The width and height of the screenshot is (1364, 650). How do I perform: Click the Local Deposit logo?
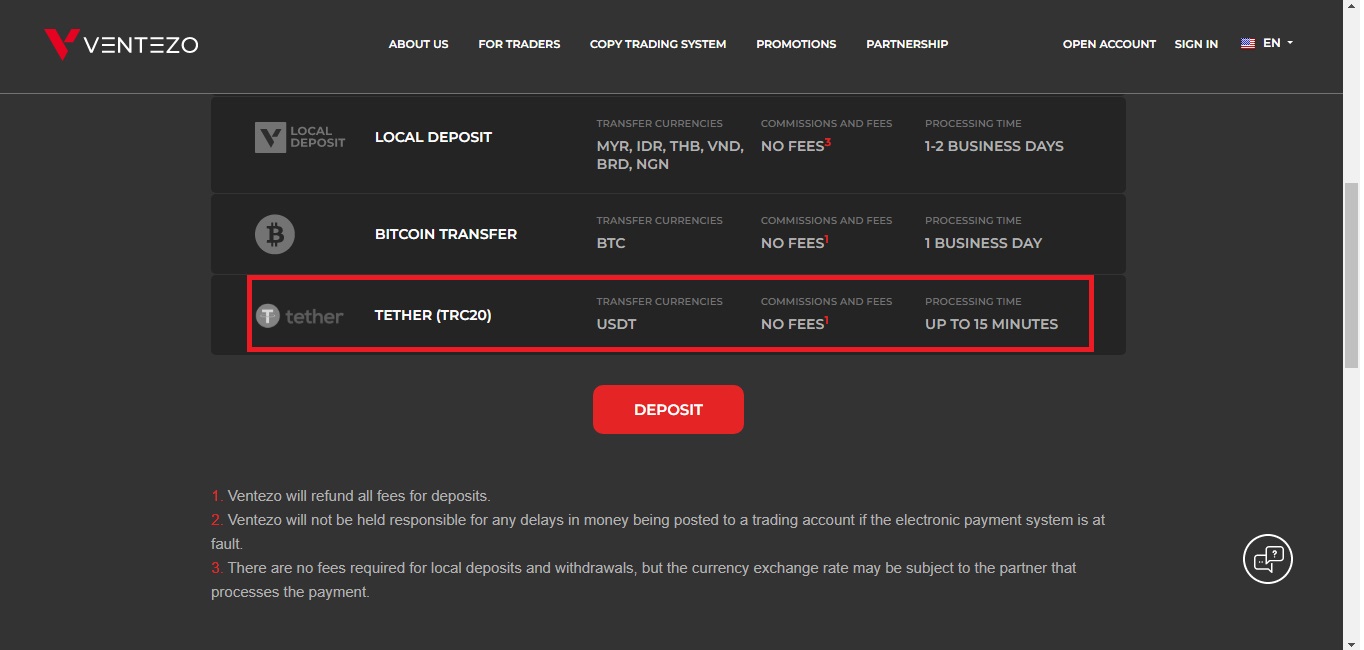pos(300,137)
